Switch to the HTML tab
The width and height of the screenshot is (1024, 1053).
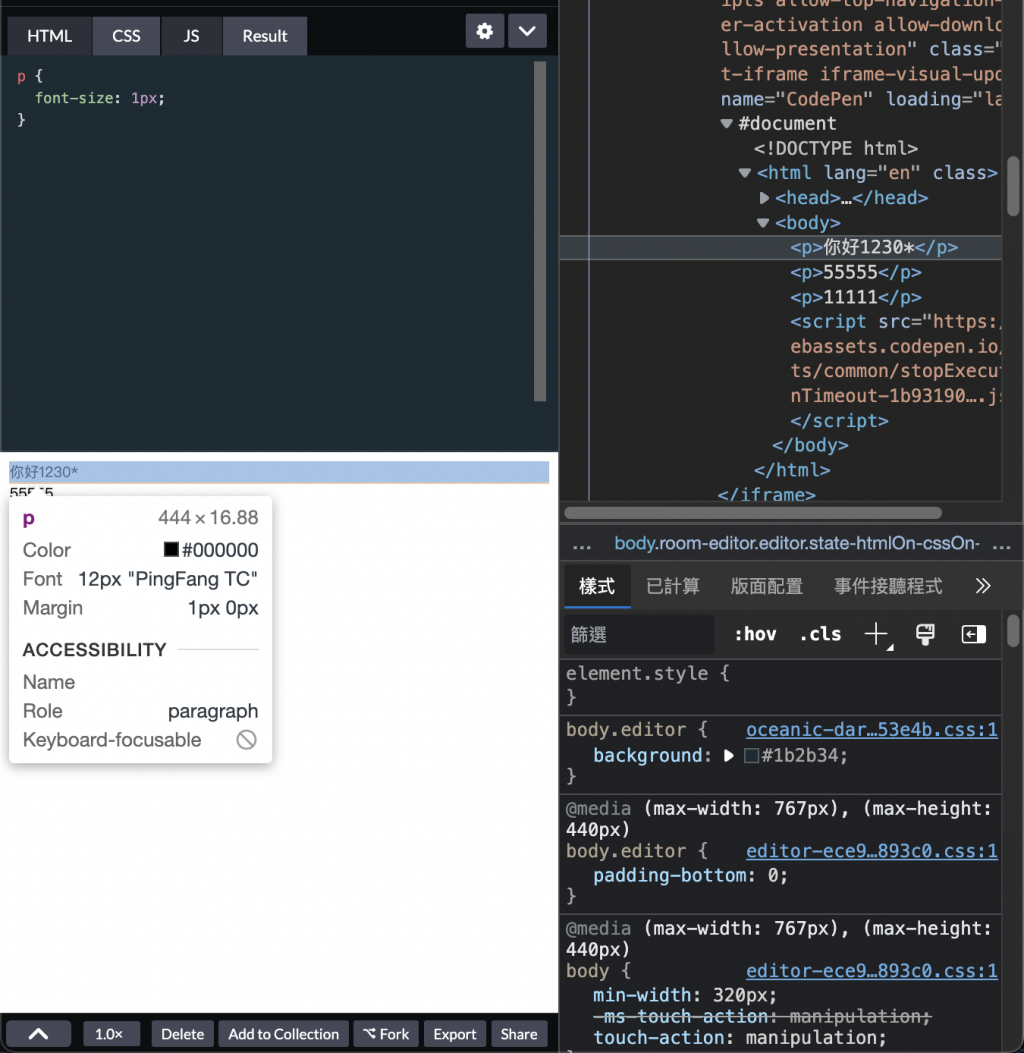tap(50, 36)
